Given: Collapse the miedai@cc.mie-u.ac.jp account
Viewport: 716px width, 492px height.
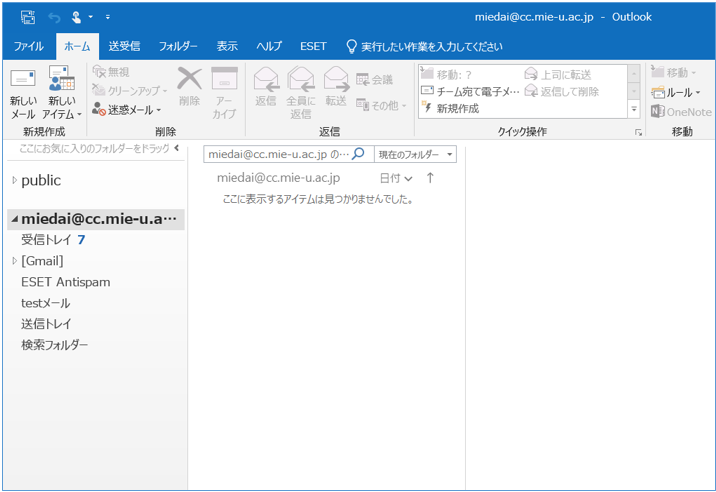Looking at the screenshot, I should coord(15,219).
